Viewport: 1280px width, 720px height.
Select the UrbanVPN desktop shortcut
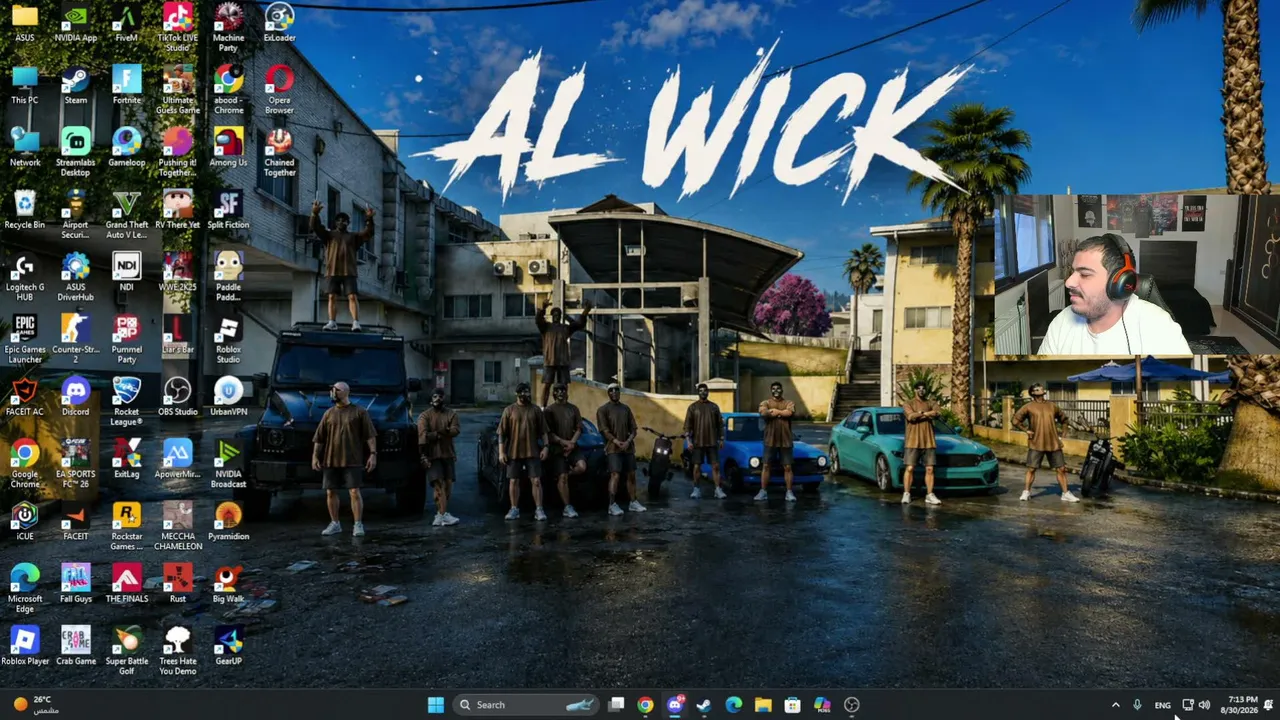point(229,397)
